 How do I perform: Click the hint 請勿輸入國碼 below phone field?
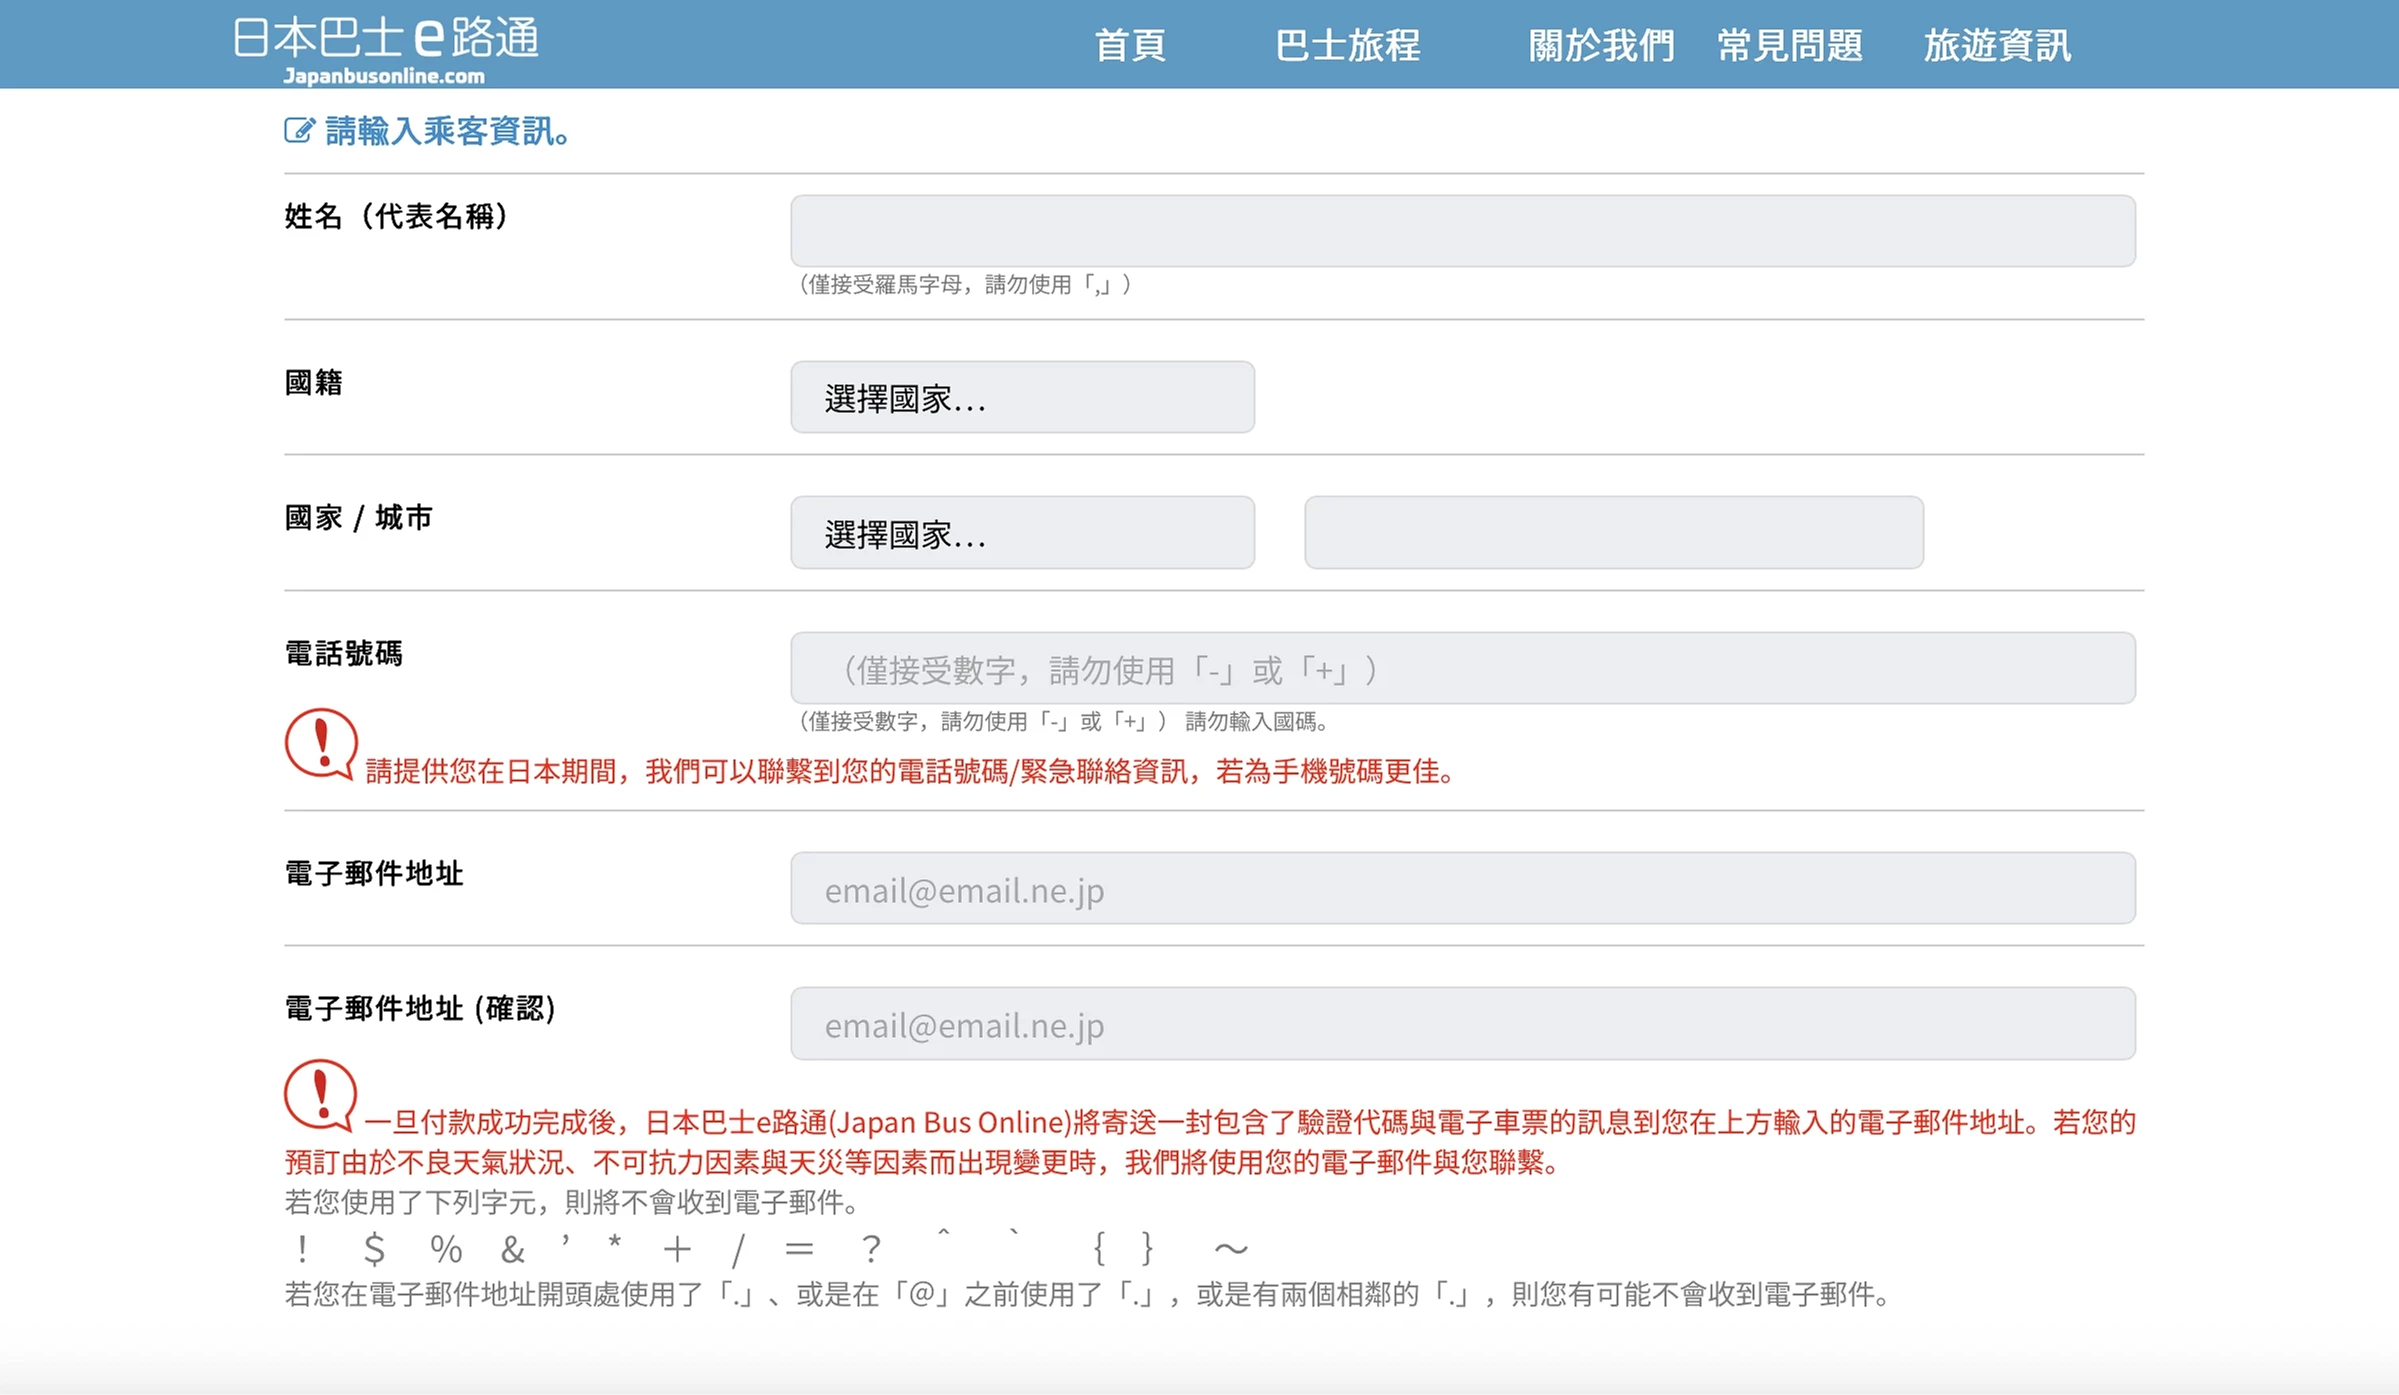coord(1258,721)
